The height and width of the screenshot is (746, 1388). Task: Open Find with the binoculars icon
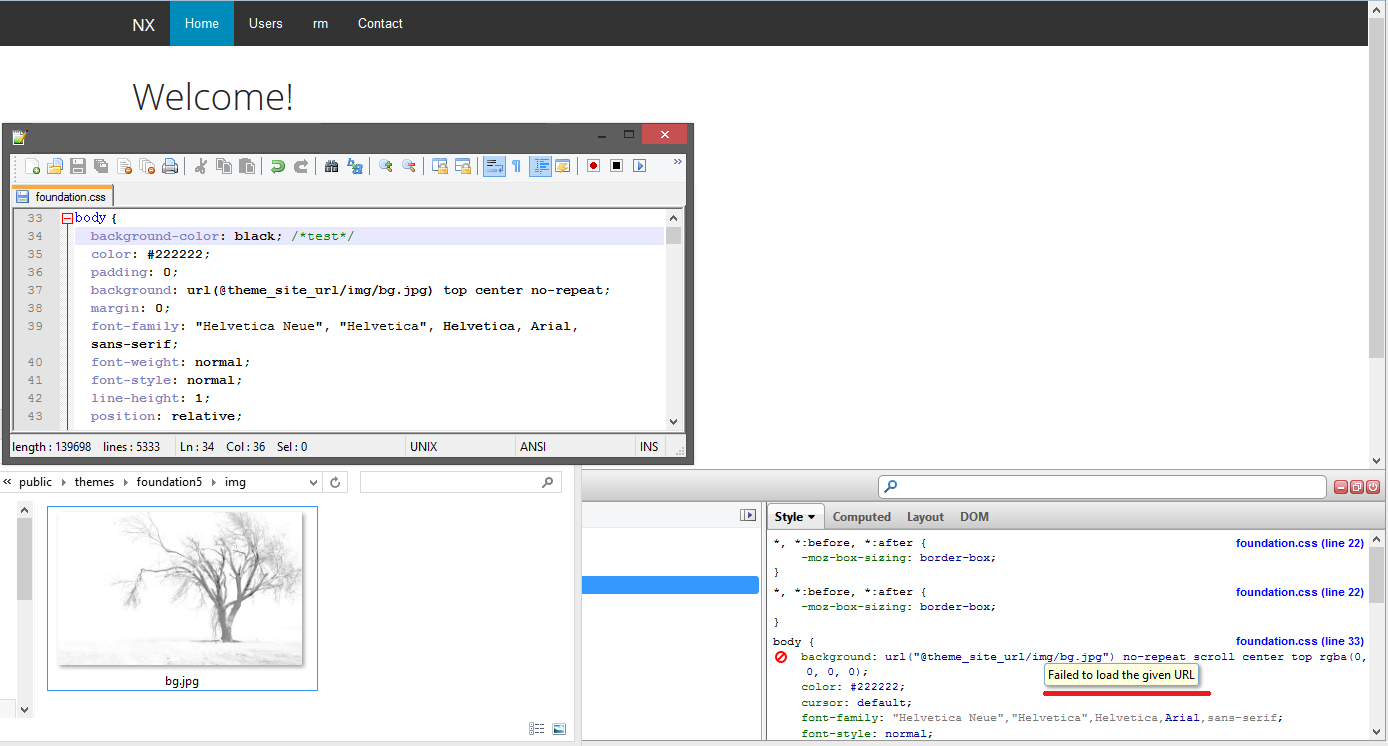pyautogui.click(x=332, y=166)
